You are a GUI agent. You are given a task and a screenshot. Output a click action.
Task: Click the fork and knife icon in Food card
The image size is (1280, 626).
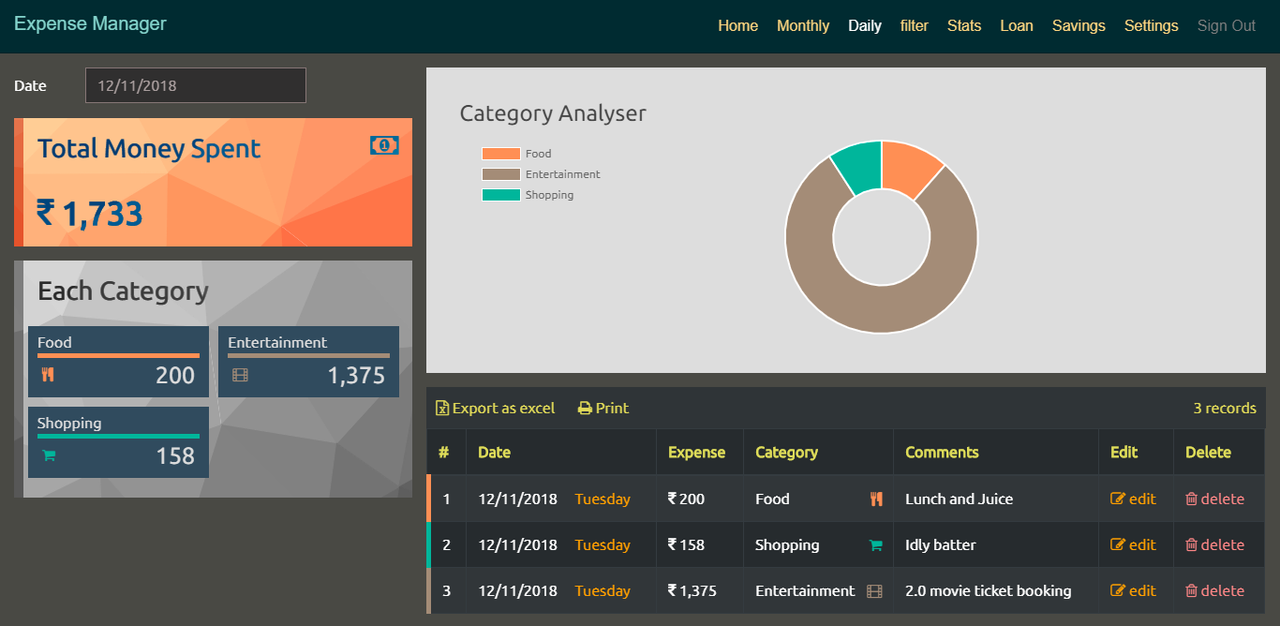click(47, 376)
